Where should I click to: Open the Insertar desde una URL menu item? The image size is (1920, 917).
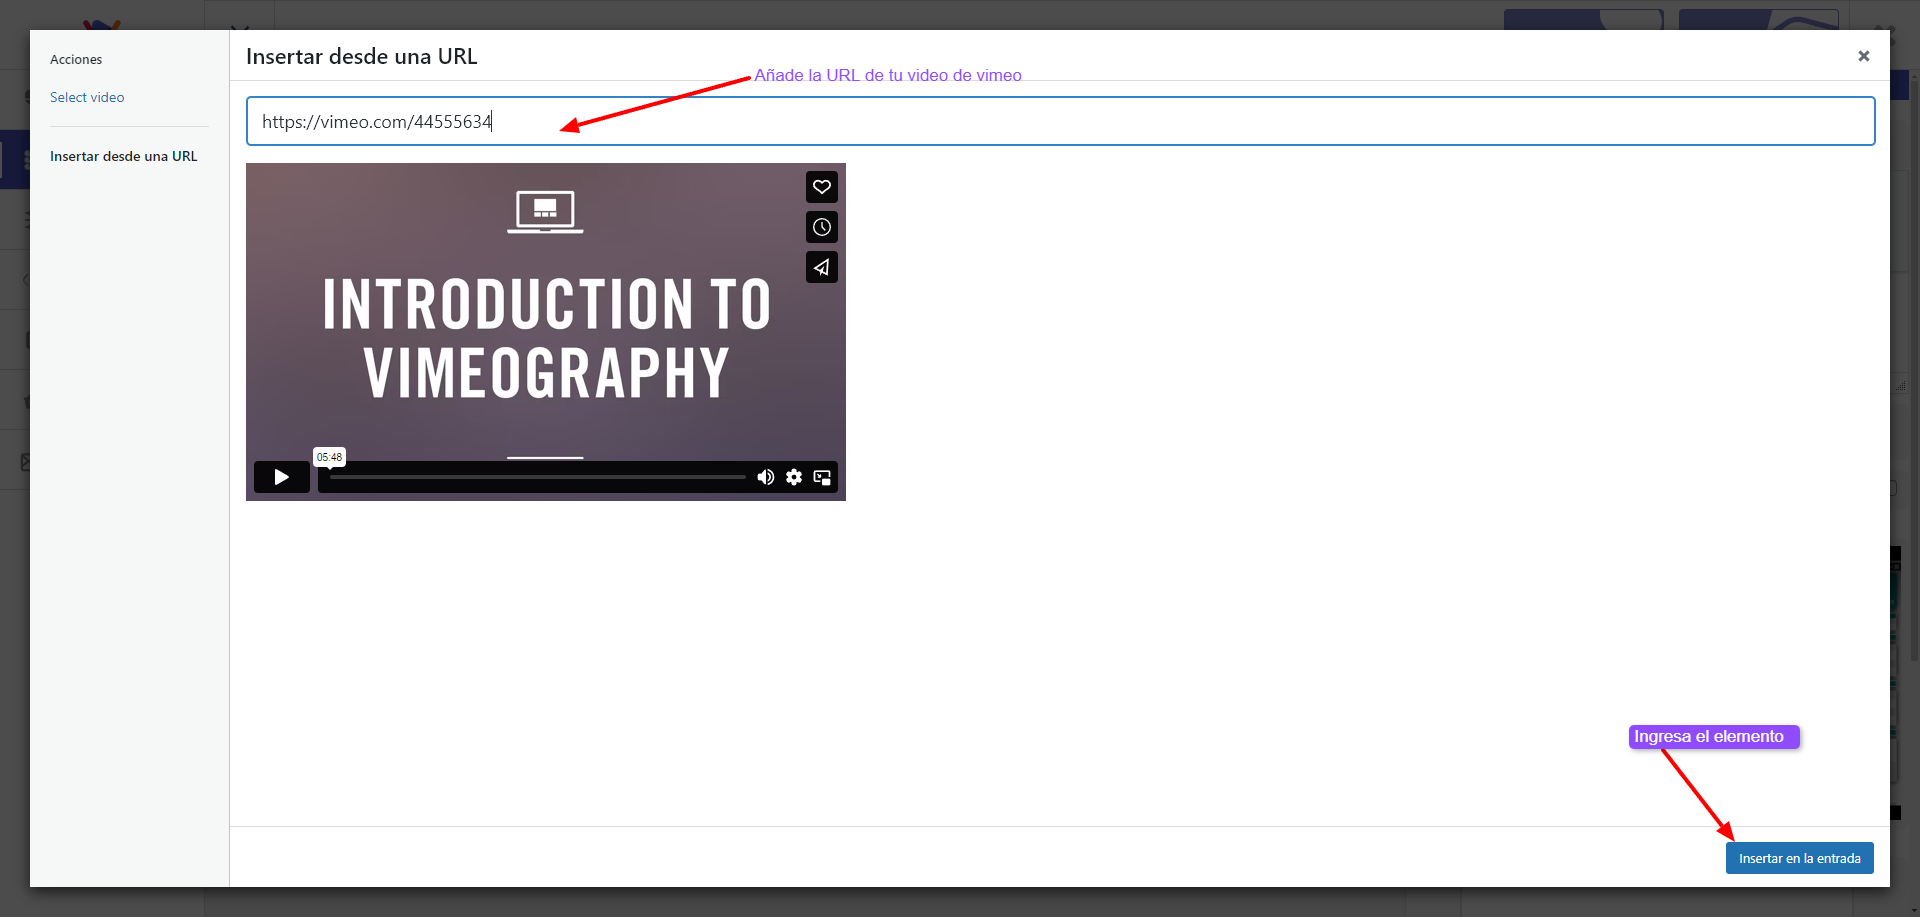(124, 156)
